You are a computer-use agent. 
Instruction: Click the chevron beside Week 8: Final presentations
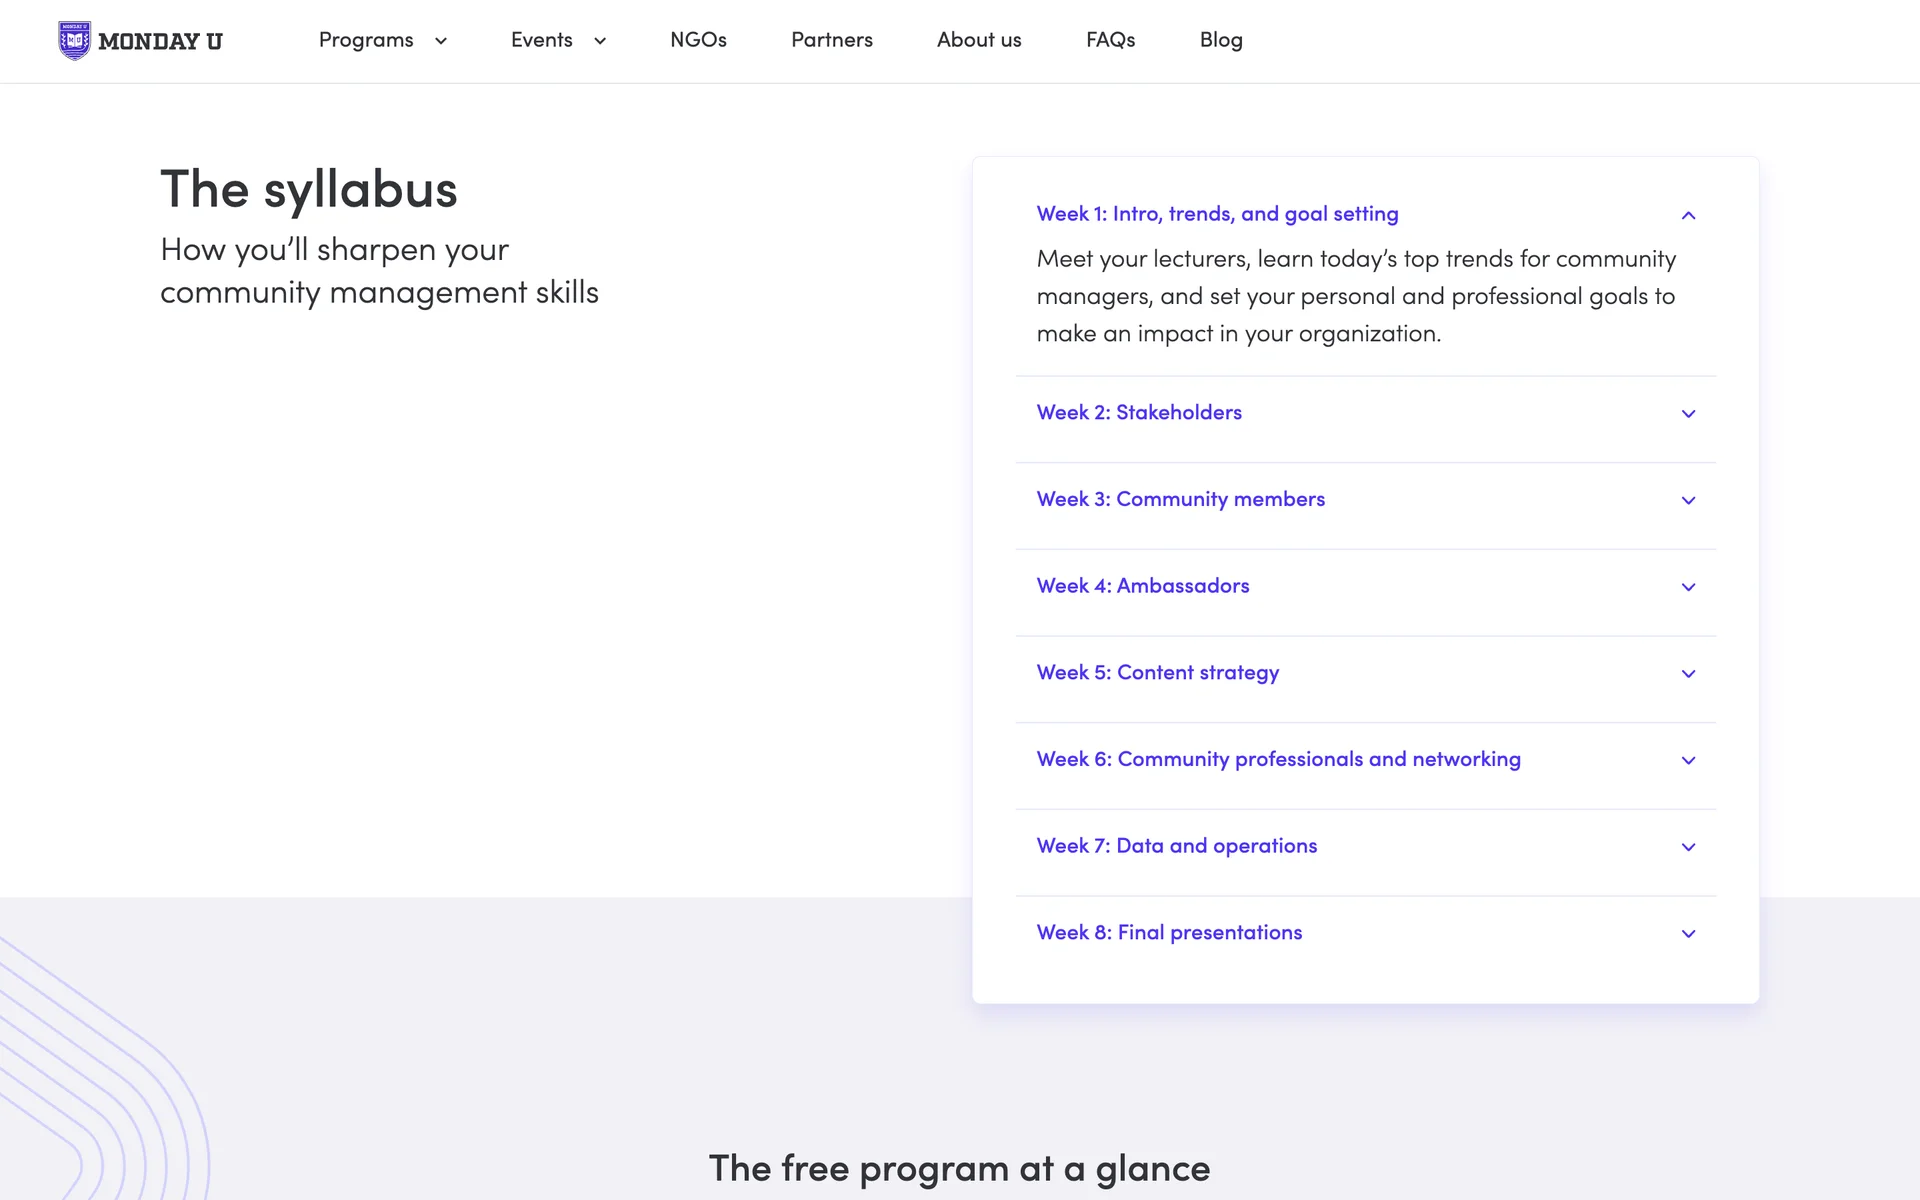tap(1688, 934)
